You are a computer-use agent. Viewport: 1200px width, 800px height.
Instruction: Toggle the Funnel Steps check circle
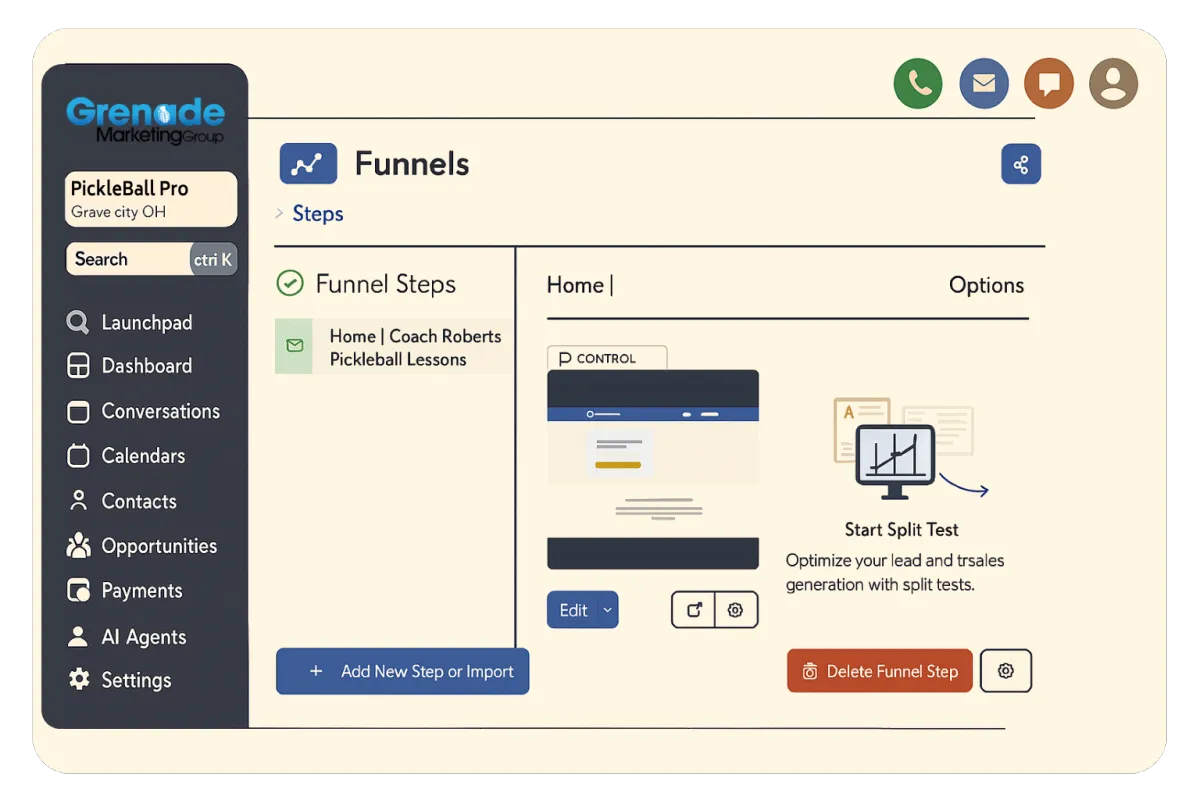tap(290, 284)
